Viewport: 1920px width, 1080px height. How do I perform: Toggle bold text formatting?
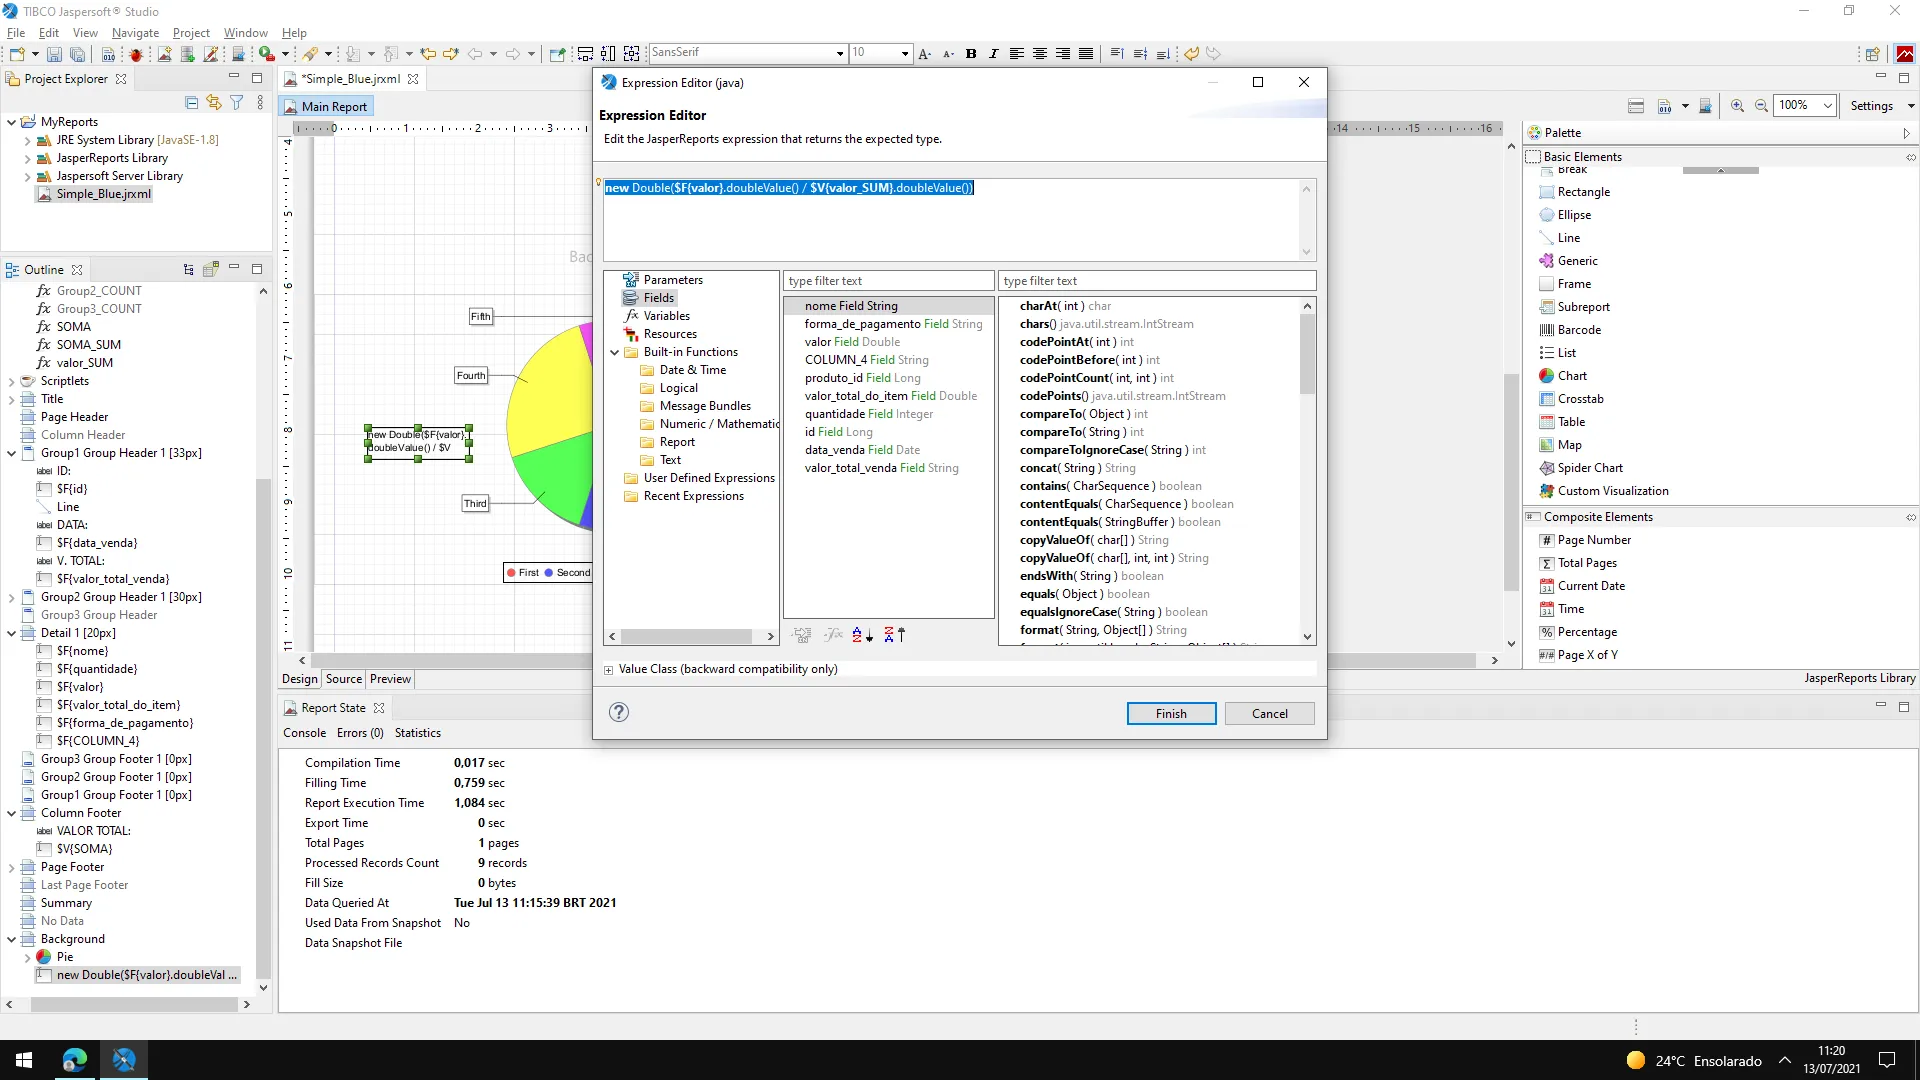(970, 54)
